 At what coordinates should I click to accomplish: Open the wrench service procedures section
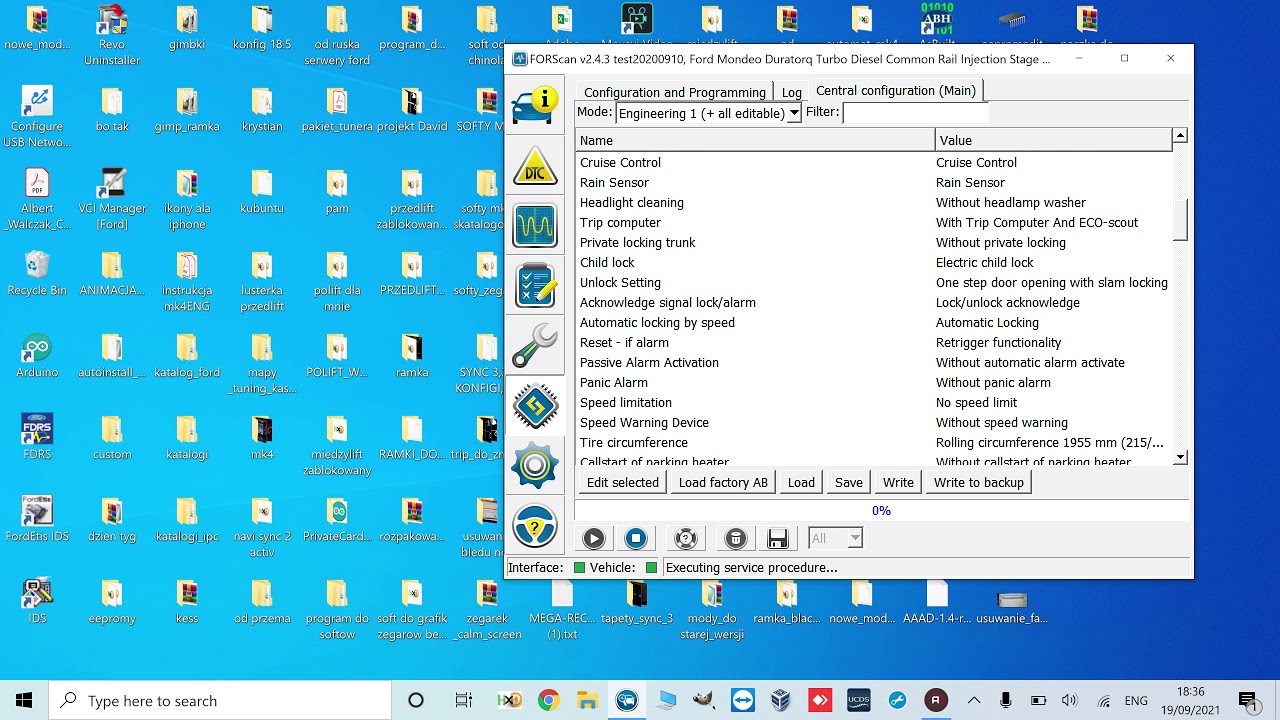pos(535,346)
